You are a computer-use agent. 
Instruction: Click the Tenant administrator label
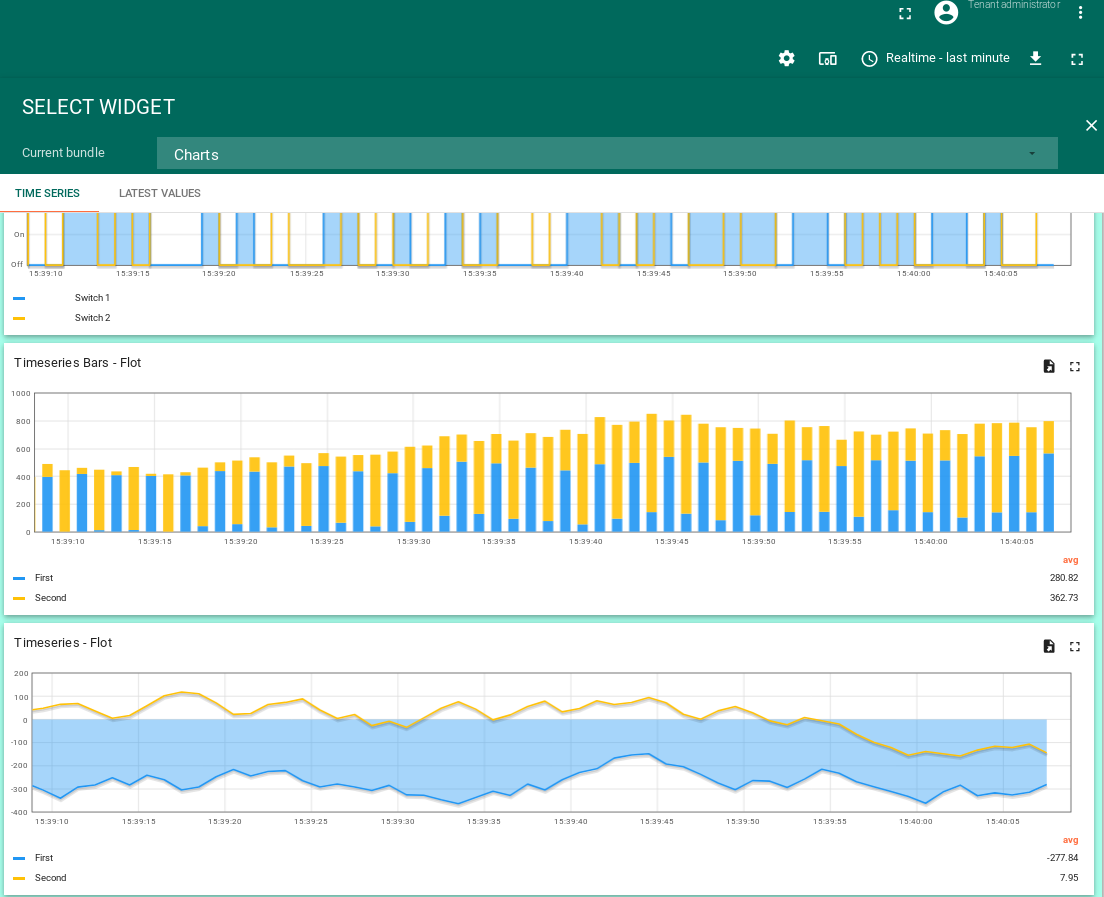point(1014,5)
